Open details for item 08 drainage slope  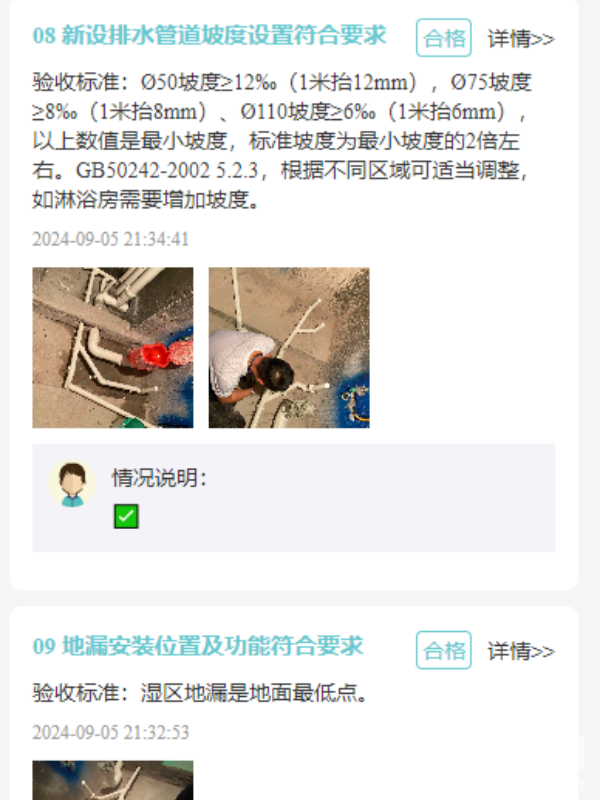coord(521,38)
